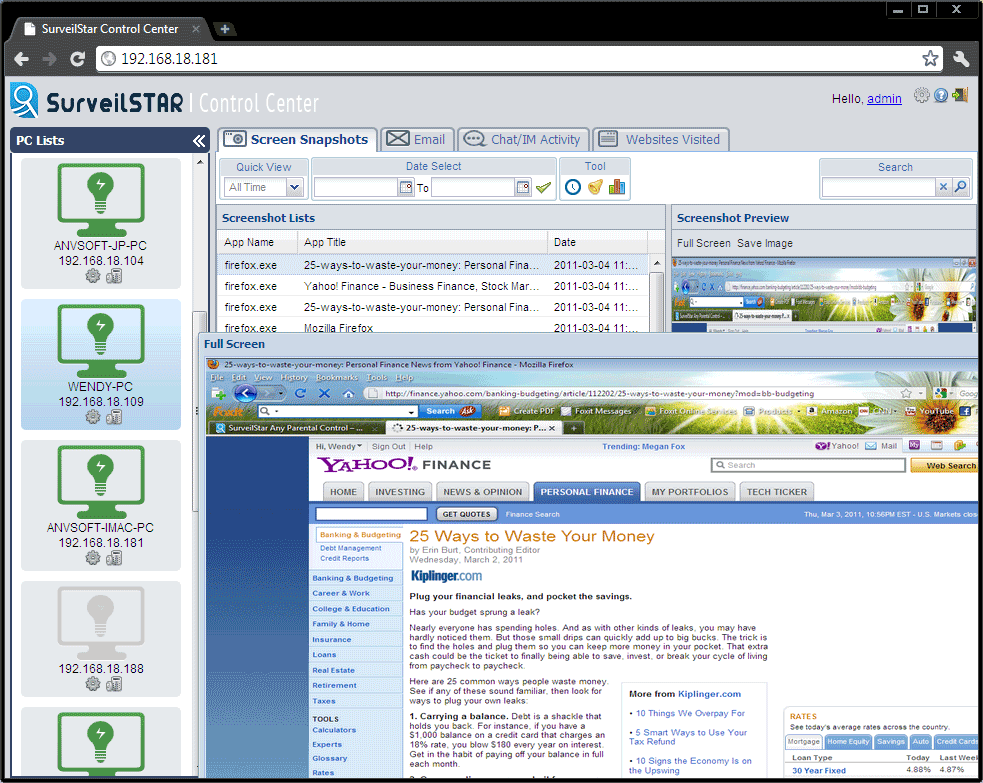Click the admin user link
Viewport: 983px width, 783px height.
pyautogui.click(x=884, y=98)
